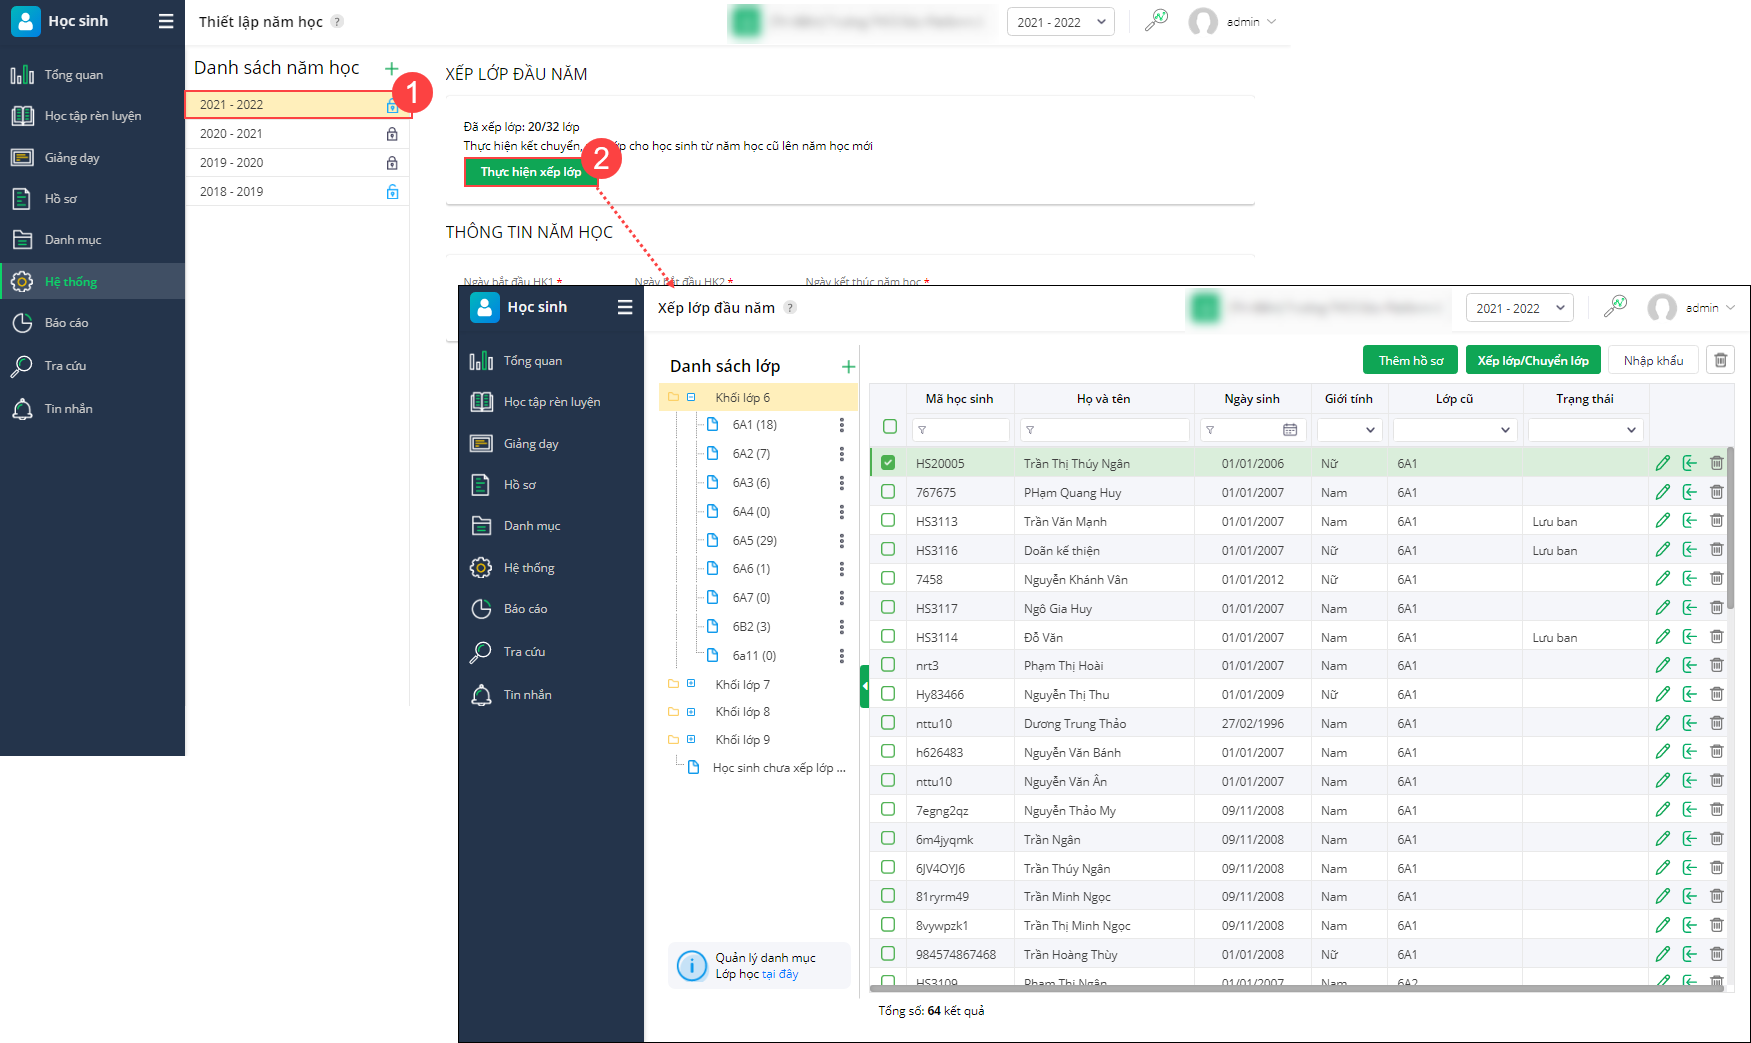Edit student Đỗ Văn row
Viewport: 1751px width, 1043px height.
point(1662,637)
